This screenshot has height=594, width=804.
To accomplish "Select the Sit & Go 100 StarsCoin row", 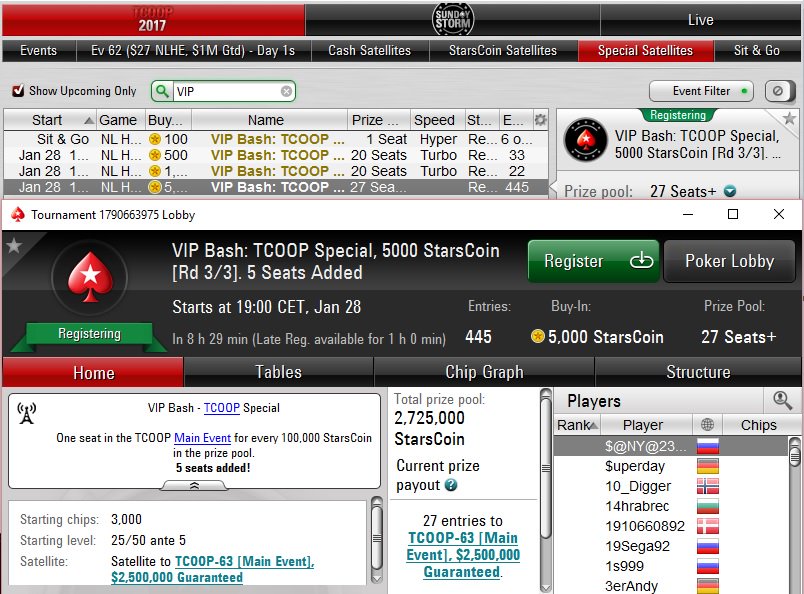I will [276, 139].
